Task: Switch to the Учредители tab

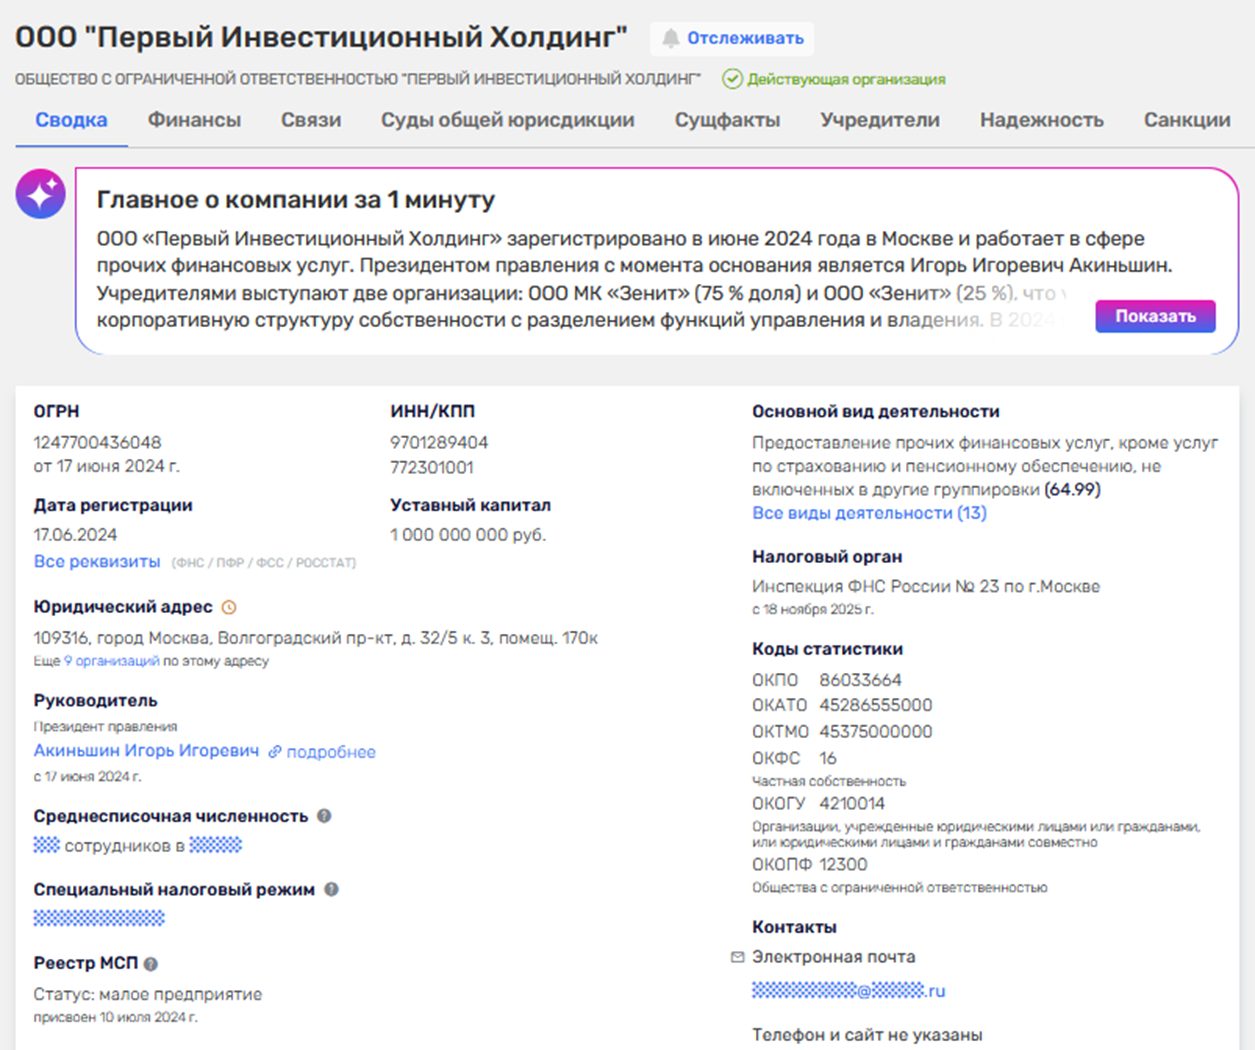Action: click(x=878, y=119)
